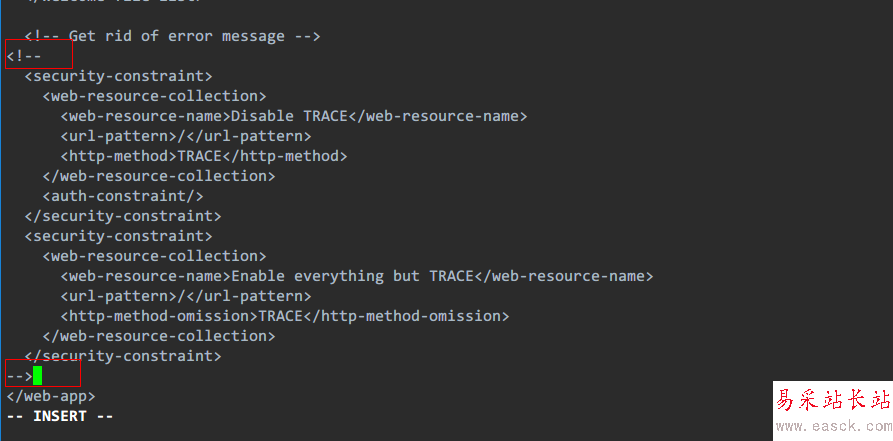893x441 pixels.
Task: Click the second <url-pattern> line
Action: tap(185, 296)
